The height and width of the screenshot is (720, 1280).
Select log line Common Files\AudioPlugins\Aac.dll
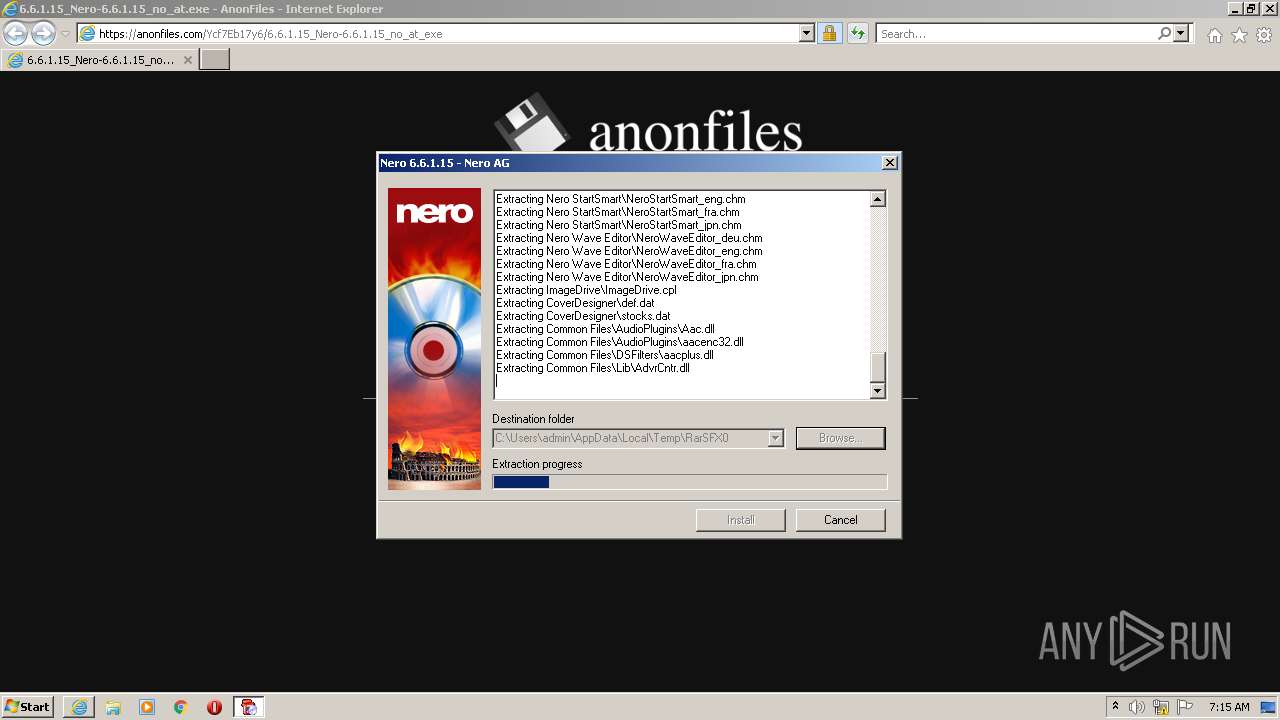[605, 329]
